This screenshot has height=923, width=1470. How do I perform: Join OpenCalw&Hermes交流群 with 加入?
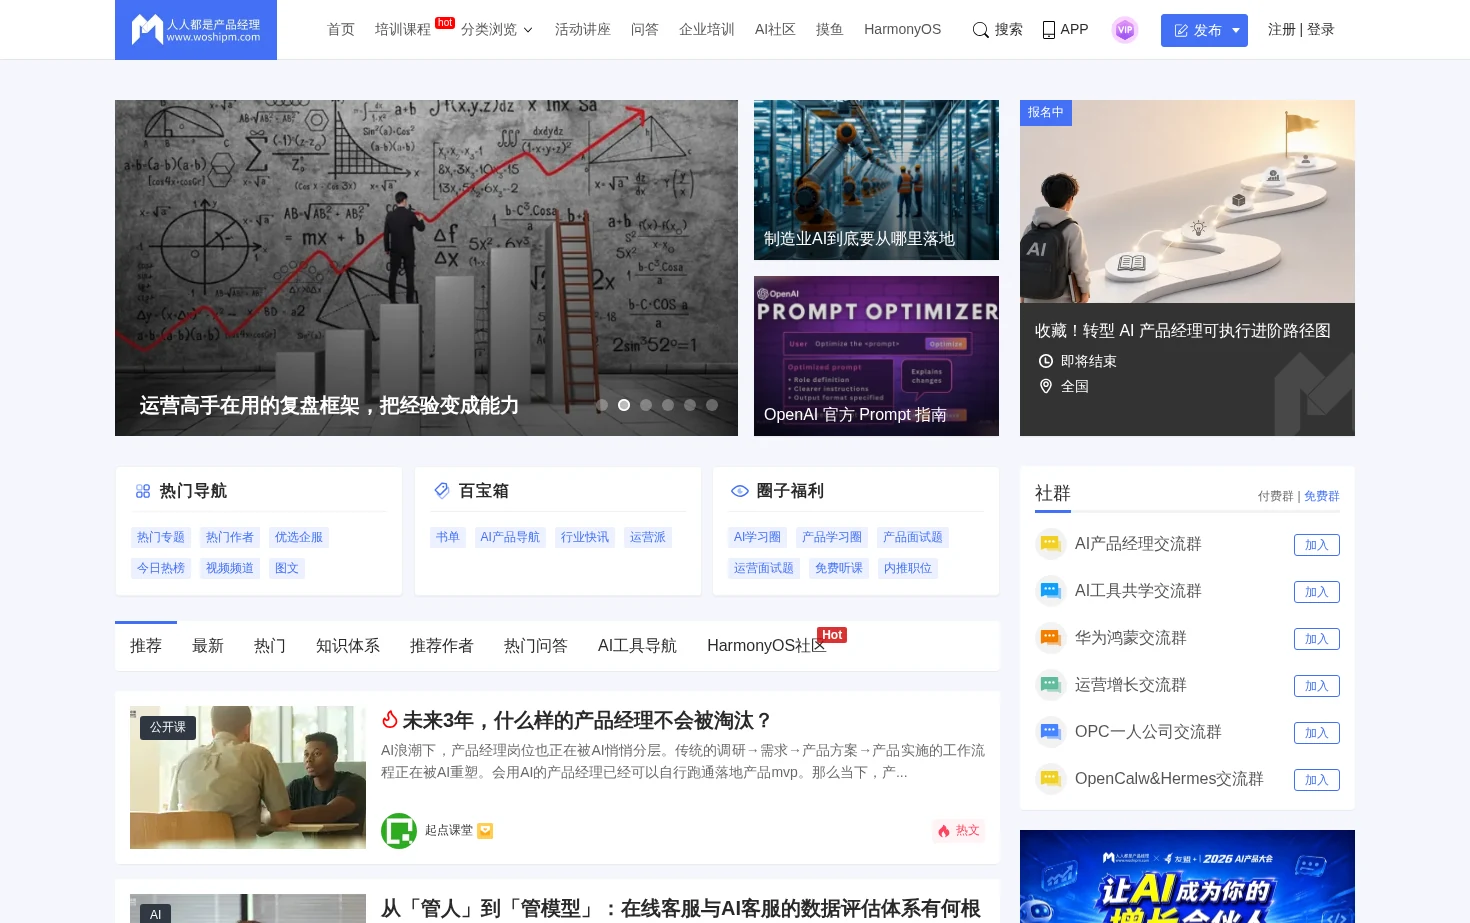coord(1317,780)
